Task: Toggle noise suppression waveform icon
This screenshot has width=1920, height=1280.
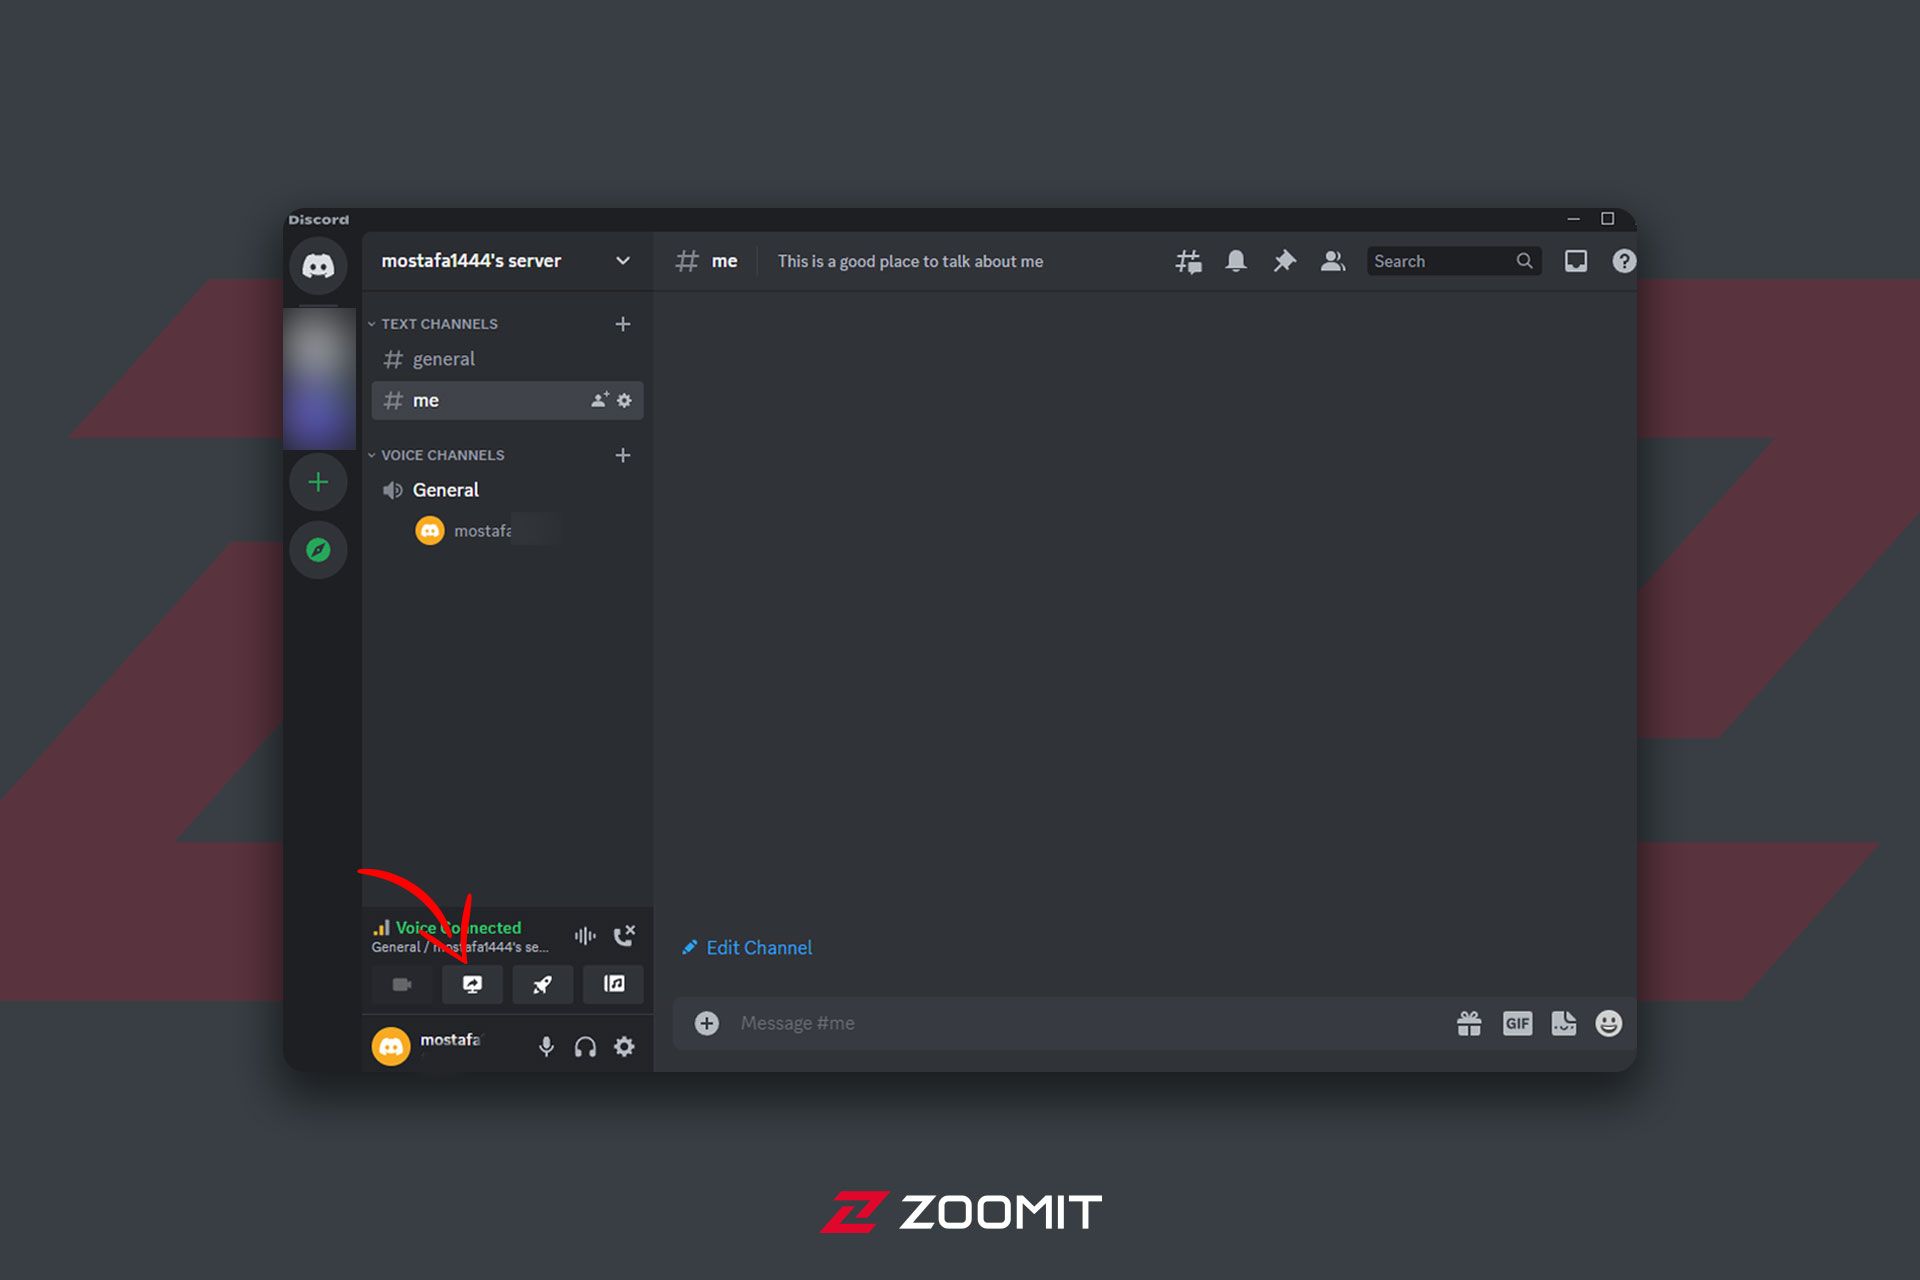Action: (x=585, y=936)
